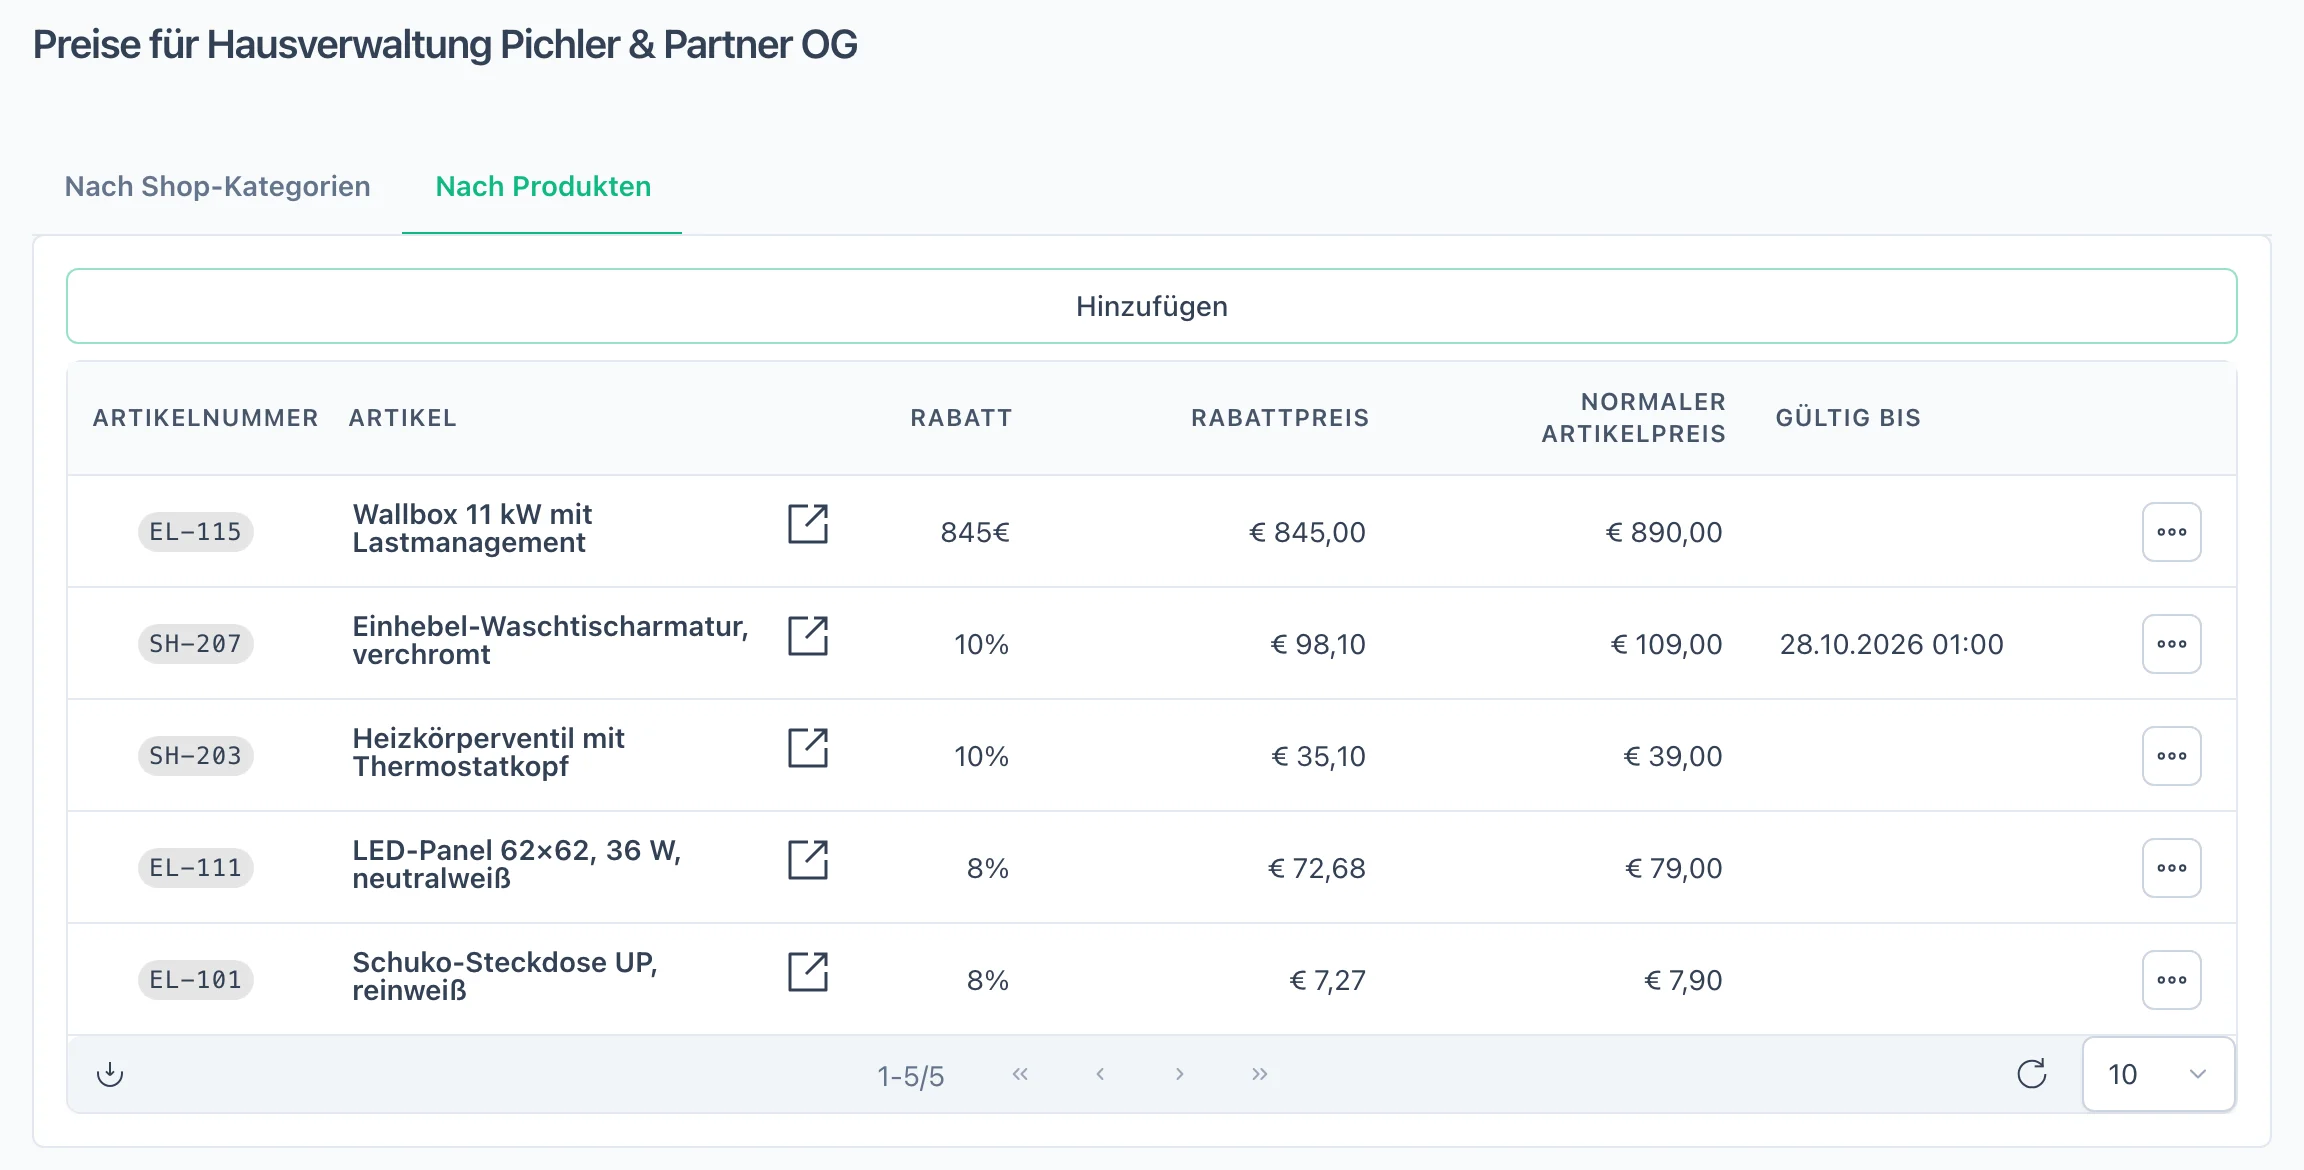Select the Nach Produkten tab

coord(543,187)
